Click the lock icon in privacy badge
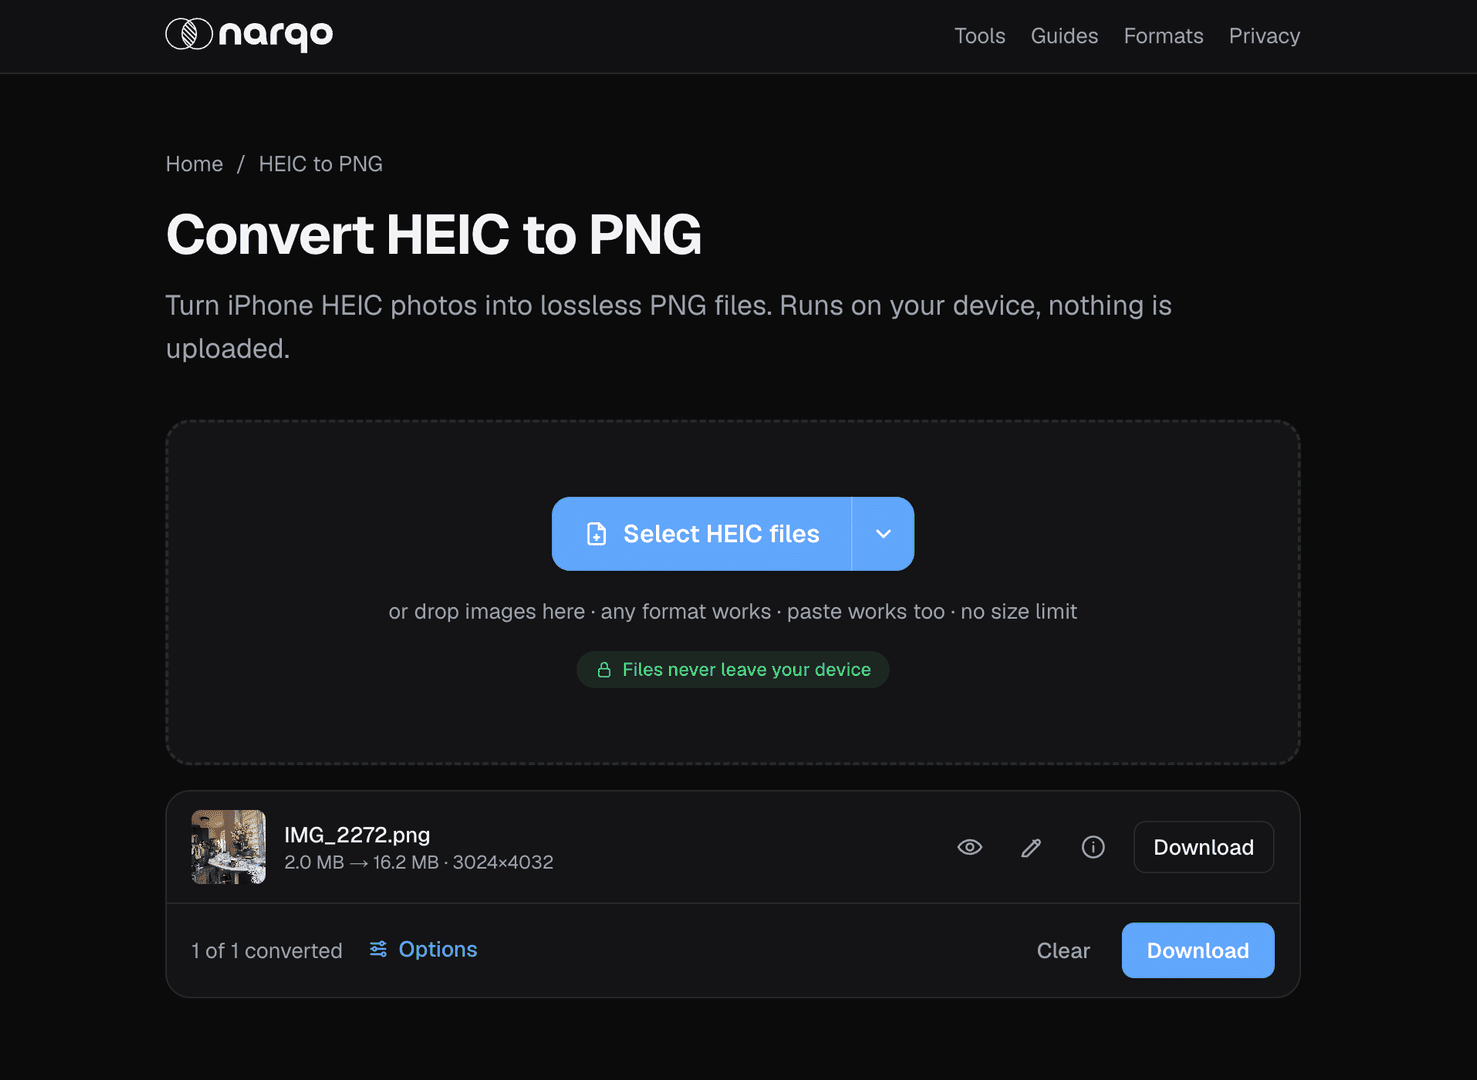 click(x=604, y=670)
